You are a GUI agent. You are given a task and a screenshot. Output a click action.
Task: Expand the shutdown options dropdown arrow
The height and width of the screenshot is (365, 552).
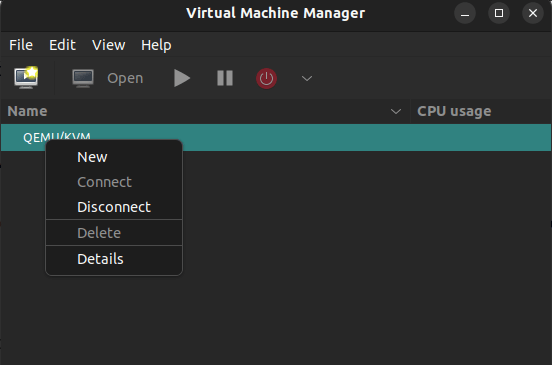click(x=307, y=78)
